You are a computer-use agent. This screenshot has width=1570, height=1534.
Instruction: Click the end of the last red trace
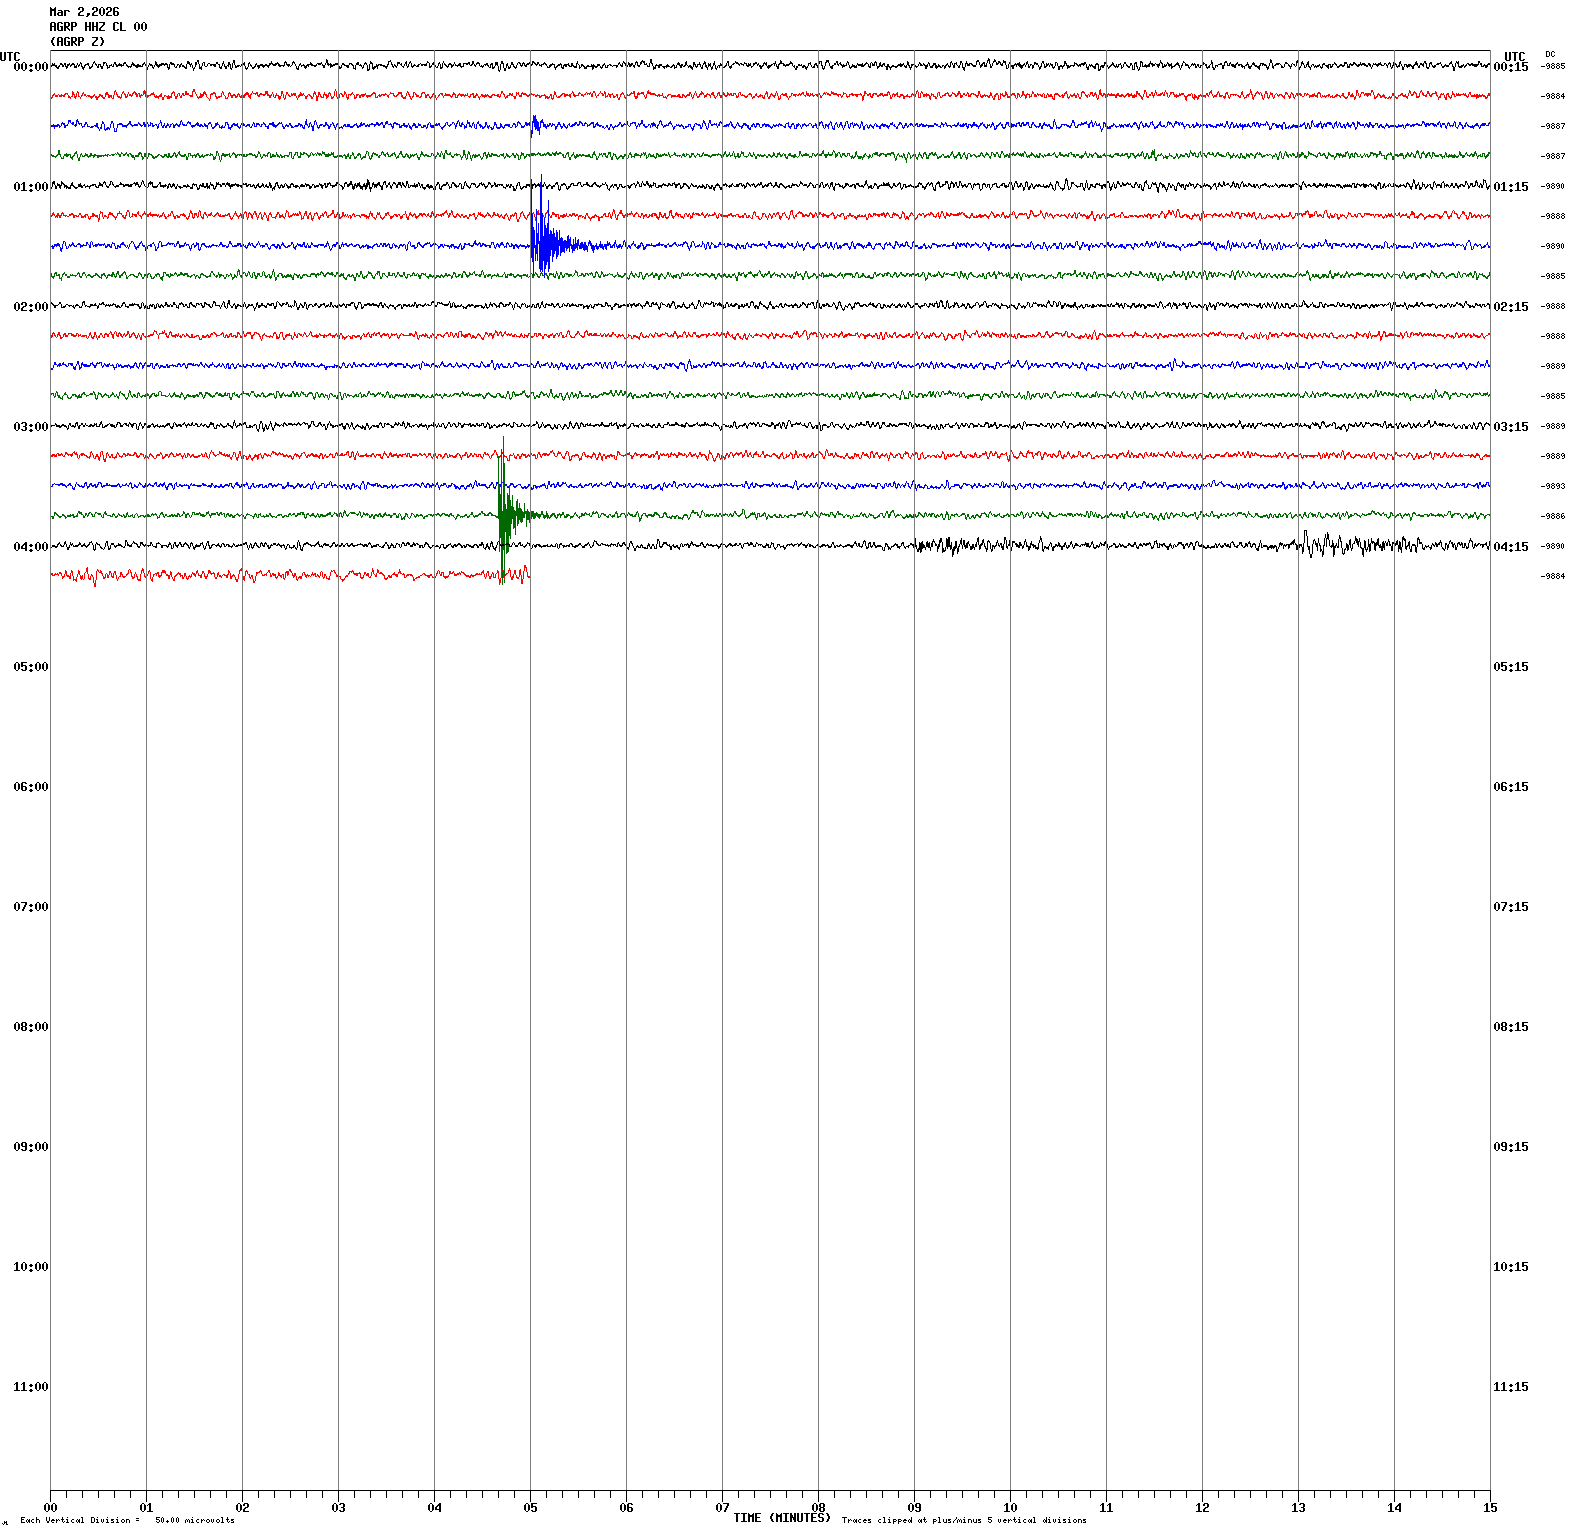[x=527, y=575]
